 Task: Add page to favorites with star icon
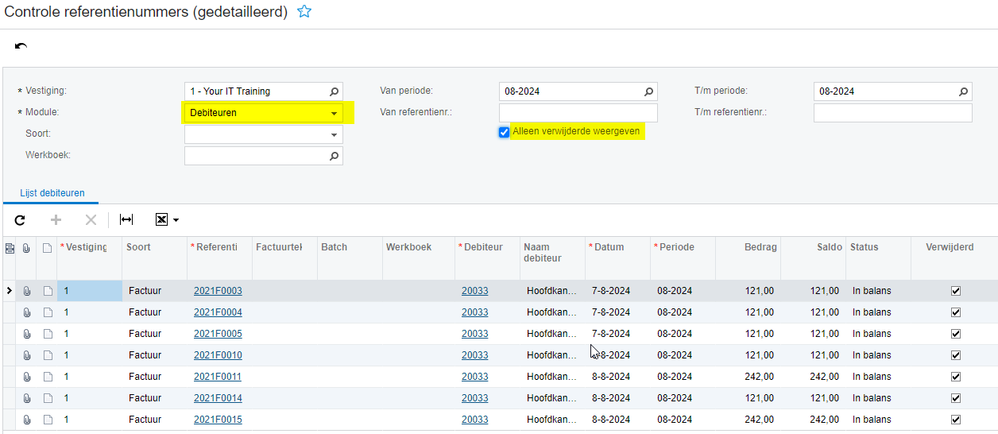pyautogui.click(x=305, y=11)
